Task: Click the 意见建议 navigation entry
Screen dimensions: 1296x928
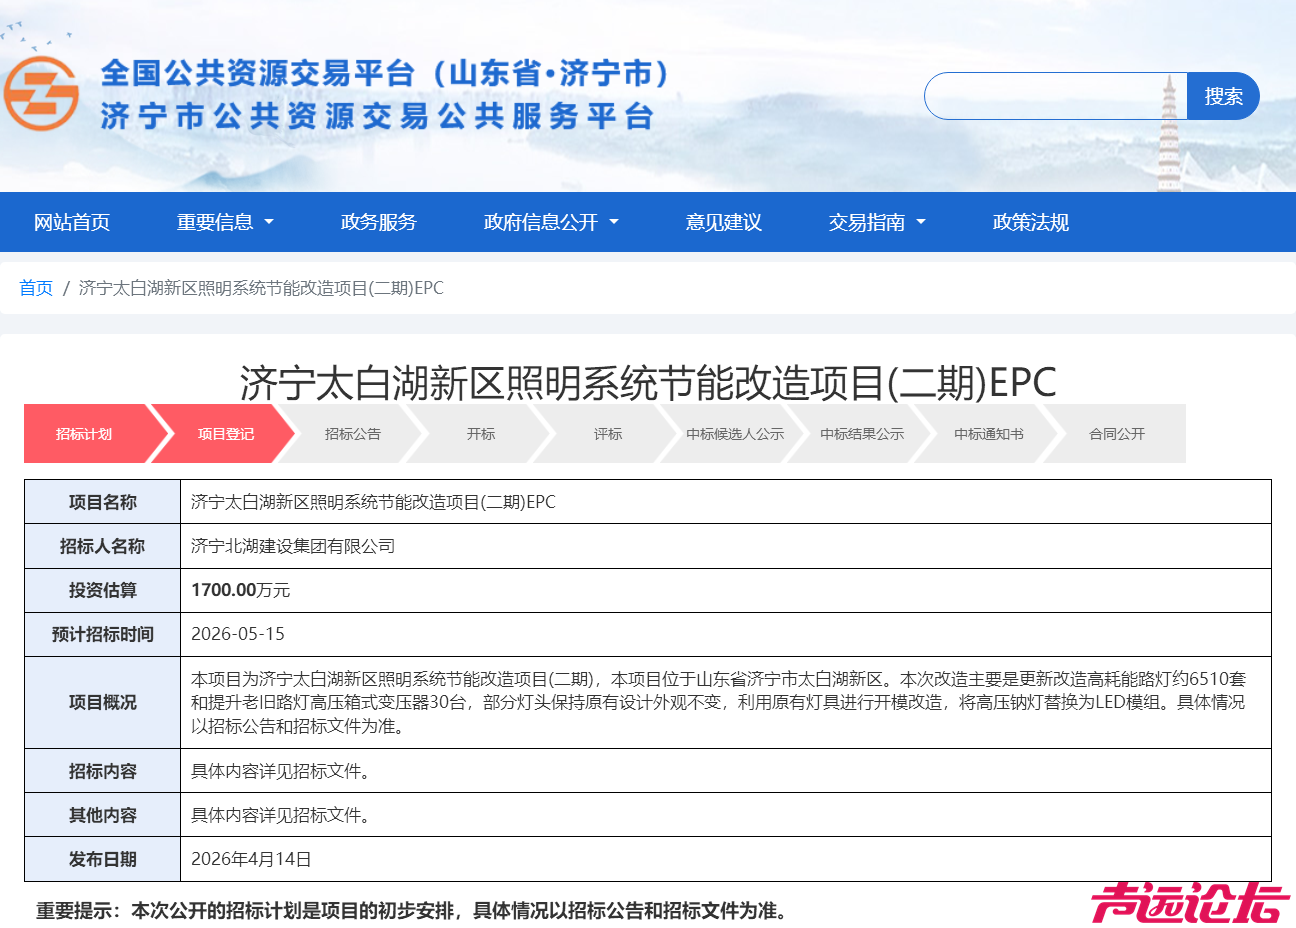Action: point(723,222)
